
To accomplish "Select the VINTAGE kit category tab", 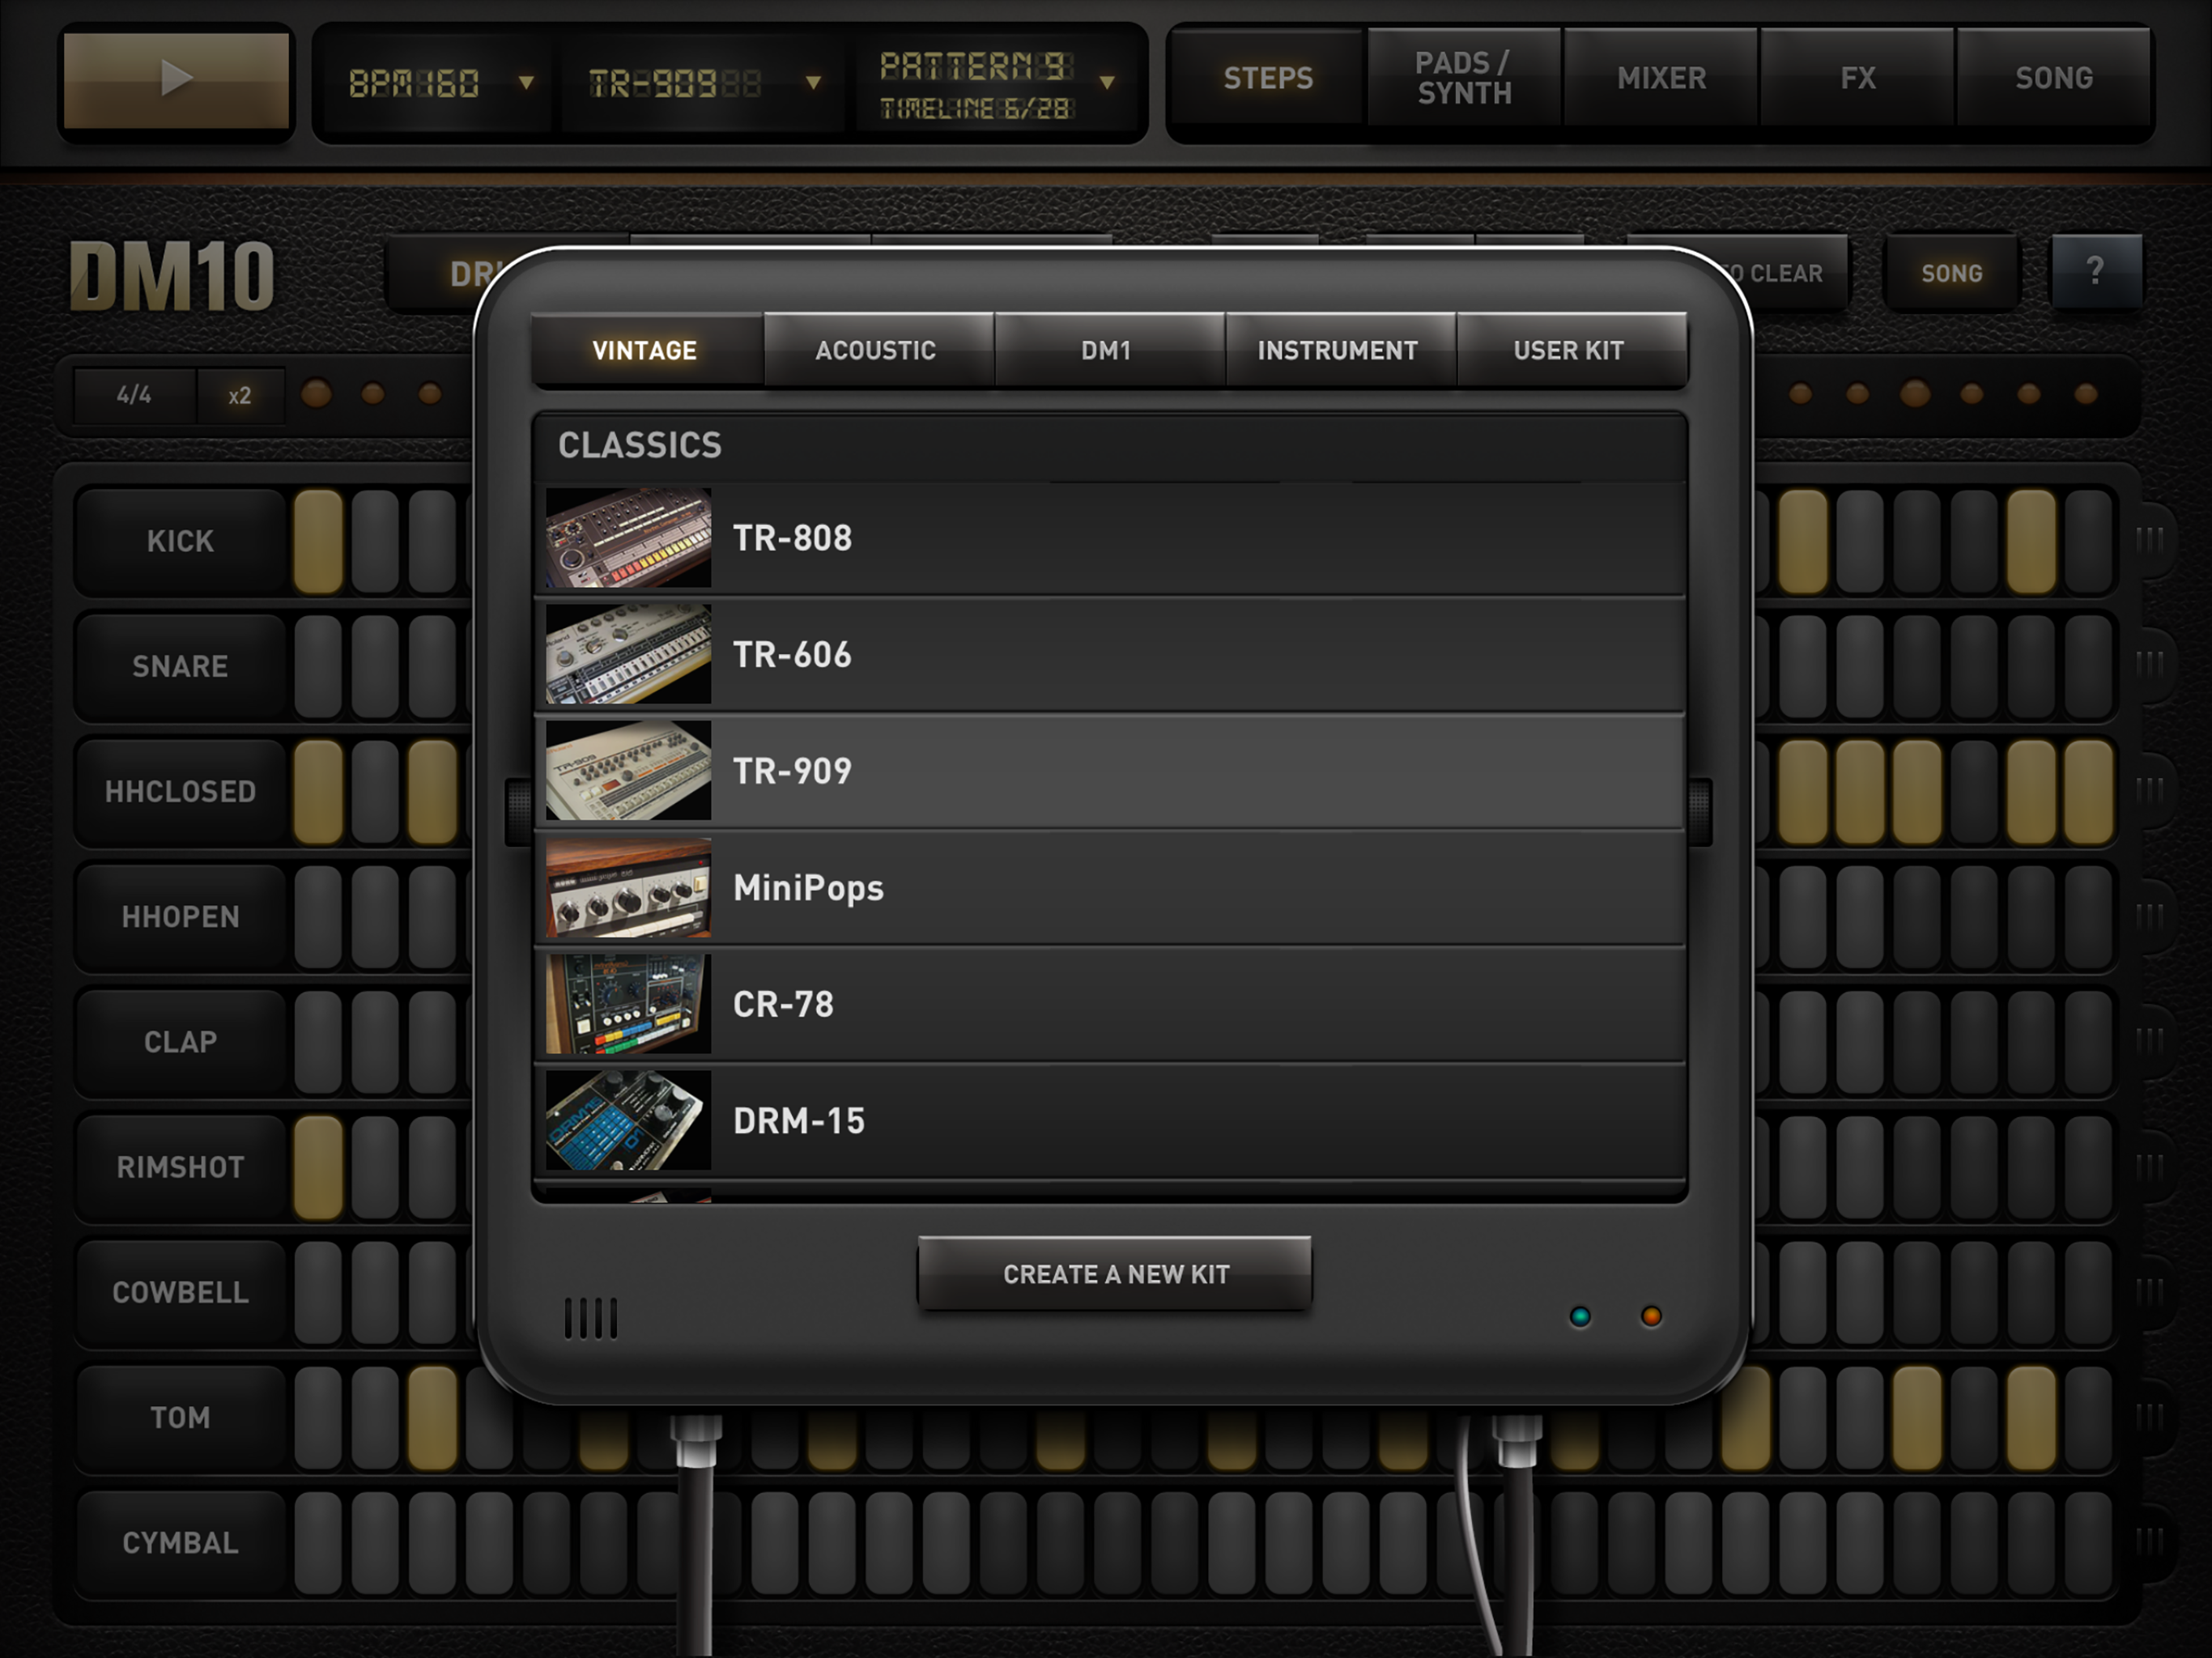I will [645, 350].
